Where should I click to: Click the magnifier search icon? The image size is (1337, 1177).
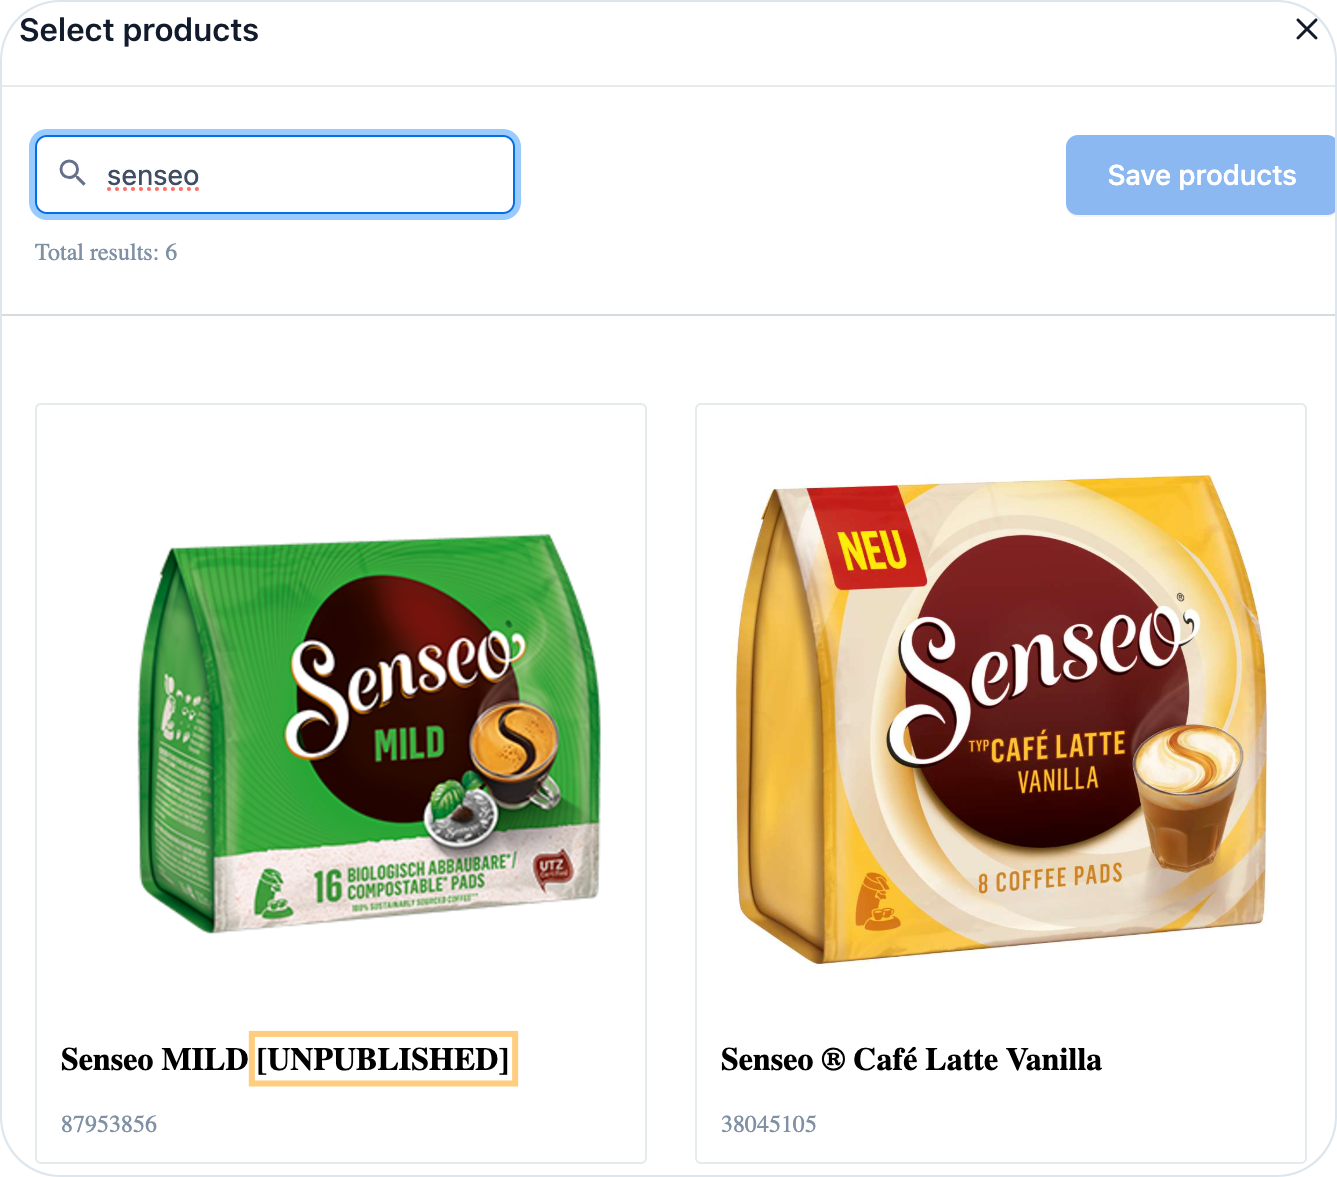pyautogui.click(x=72, y=173)
